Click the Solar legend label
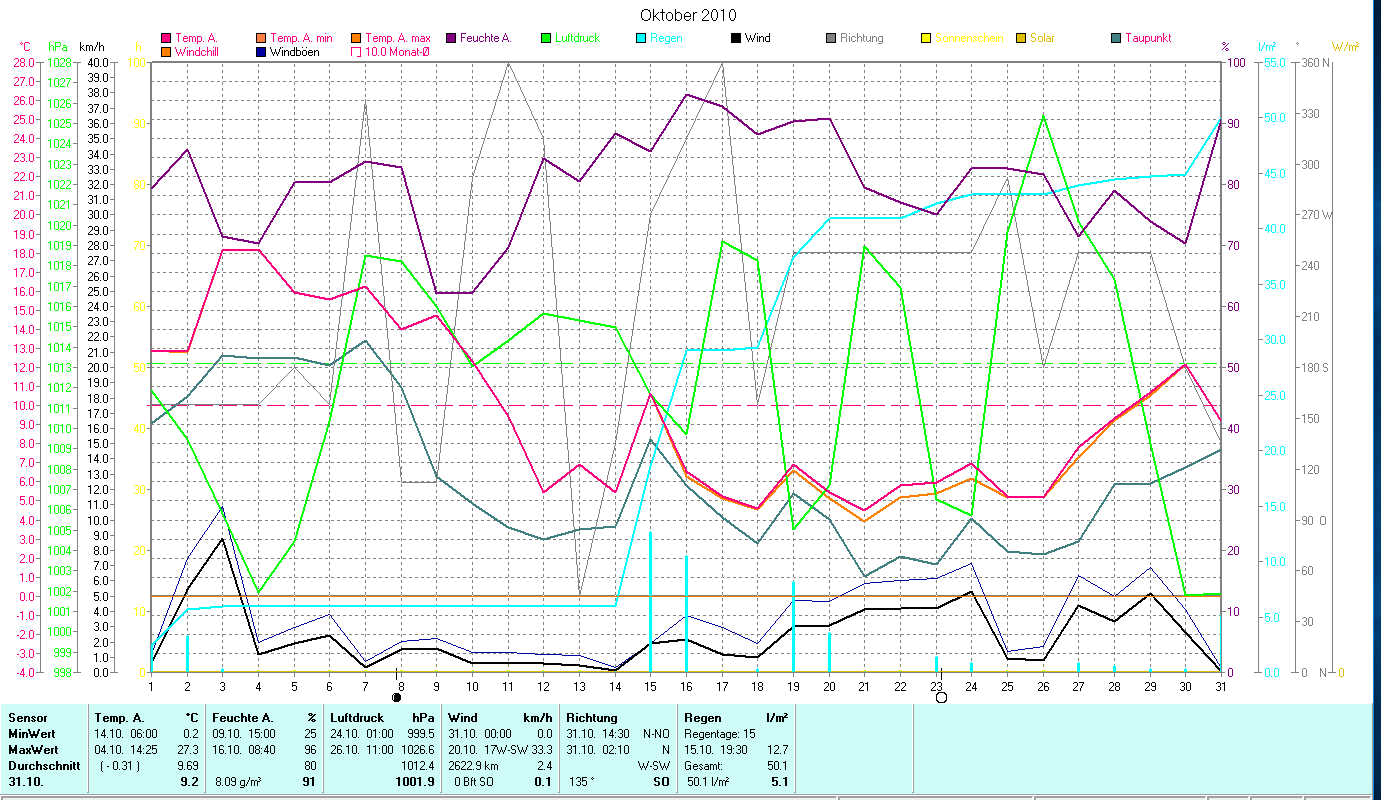This screenshot has height=800, width=1381. point(1042,38)
